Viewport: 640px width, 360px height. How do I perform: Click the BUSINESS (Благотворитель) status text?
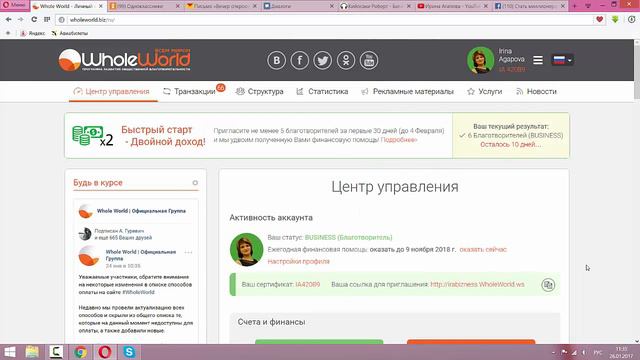click(348, 237)
